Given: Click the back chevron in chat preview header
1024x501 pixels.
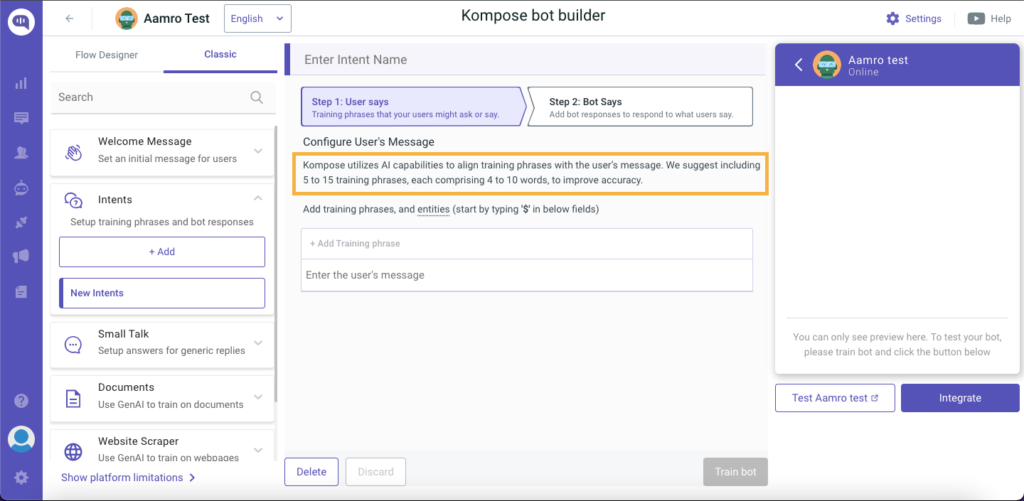Looking at the screenshot, I should [x=798, y=64].
